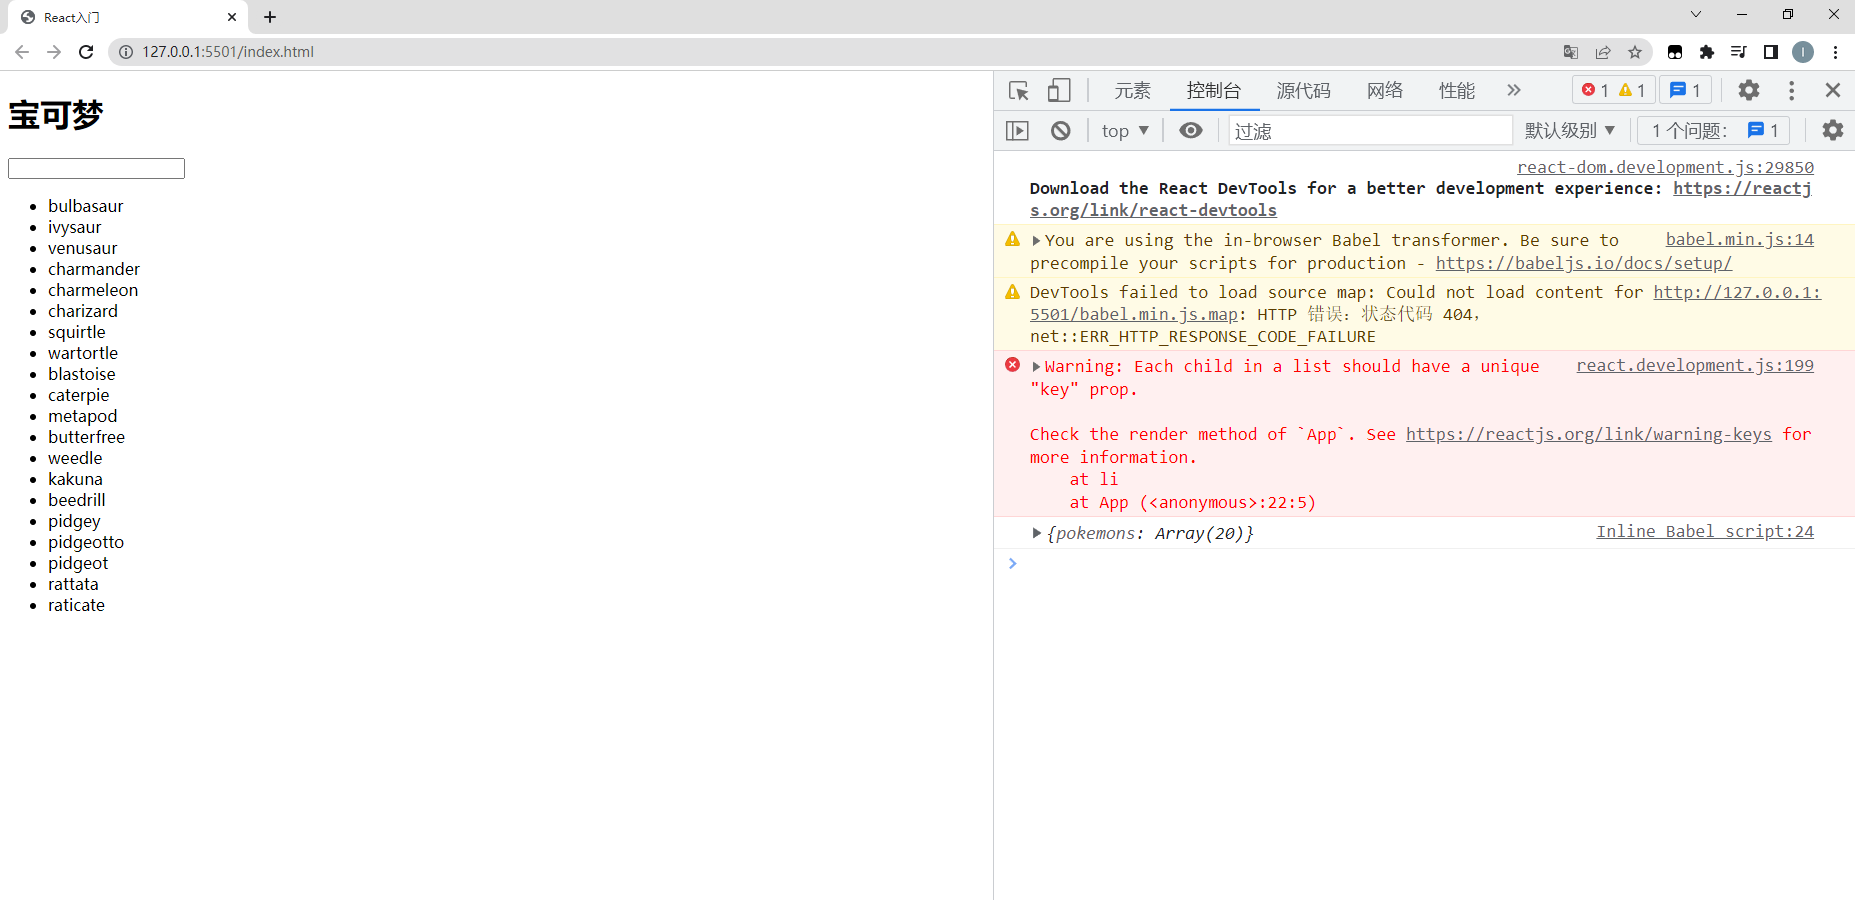Switch to the 源代码 tab
The height and width of the screenshot is (900, 1855).
1304,90
